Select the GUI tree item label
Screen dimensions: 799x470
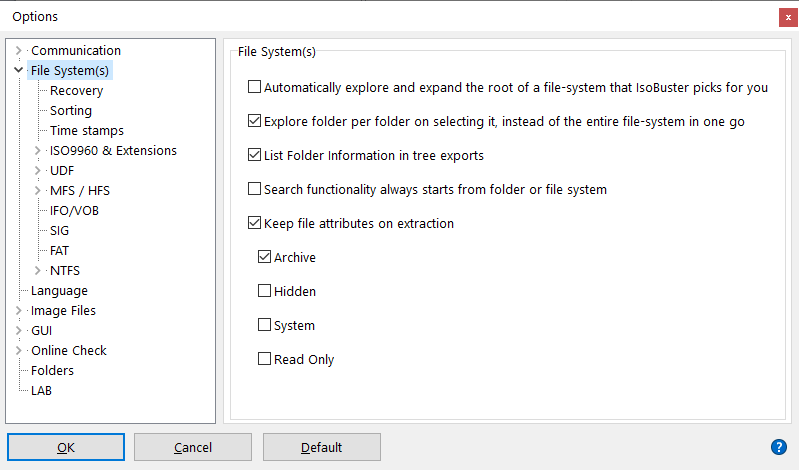[41, 330]
